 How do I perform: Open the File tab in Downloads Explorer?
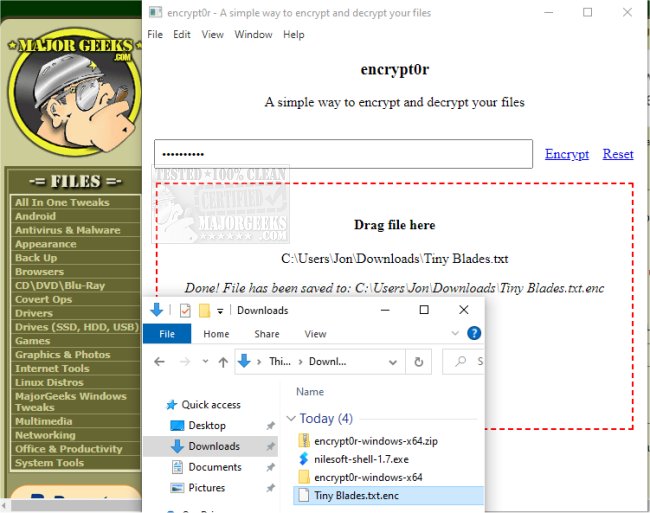pyautogui.click(x=167, y=334)
